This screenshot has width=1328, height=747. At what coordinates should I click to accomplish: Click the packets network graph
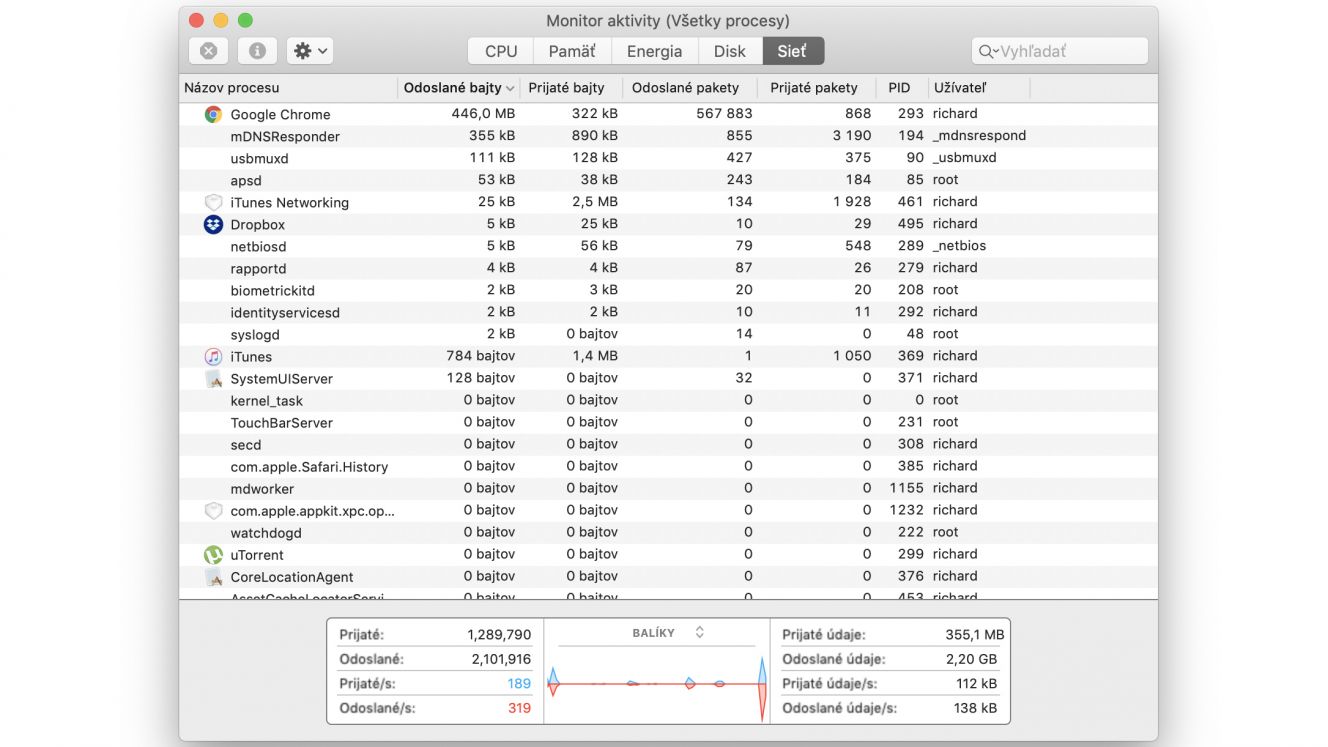tap(657, 684)
